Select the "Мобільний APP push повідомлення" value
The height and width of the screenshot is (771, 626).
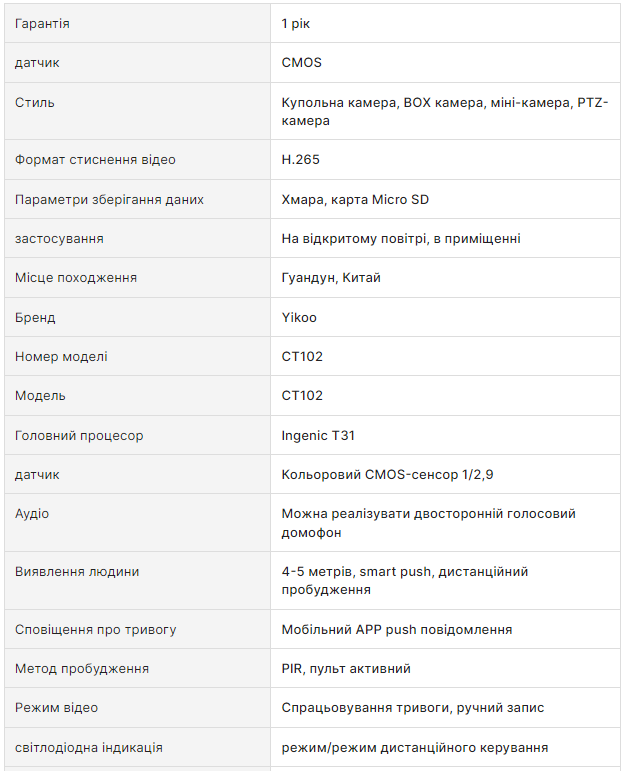click(x=397, y=630)
